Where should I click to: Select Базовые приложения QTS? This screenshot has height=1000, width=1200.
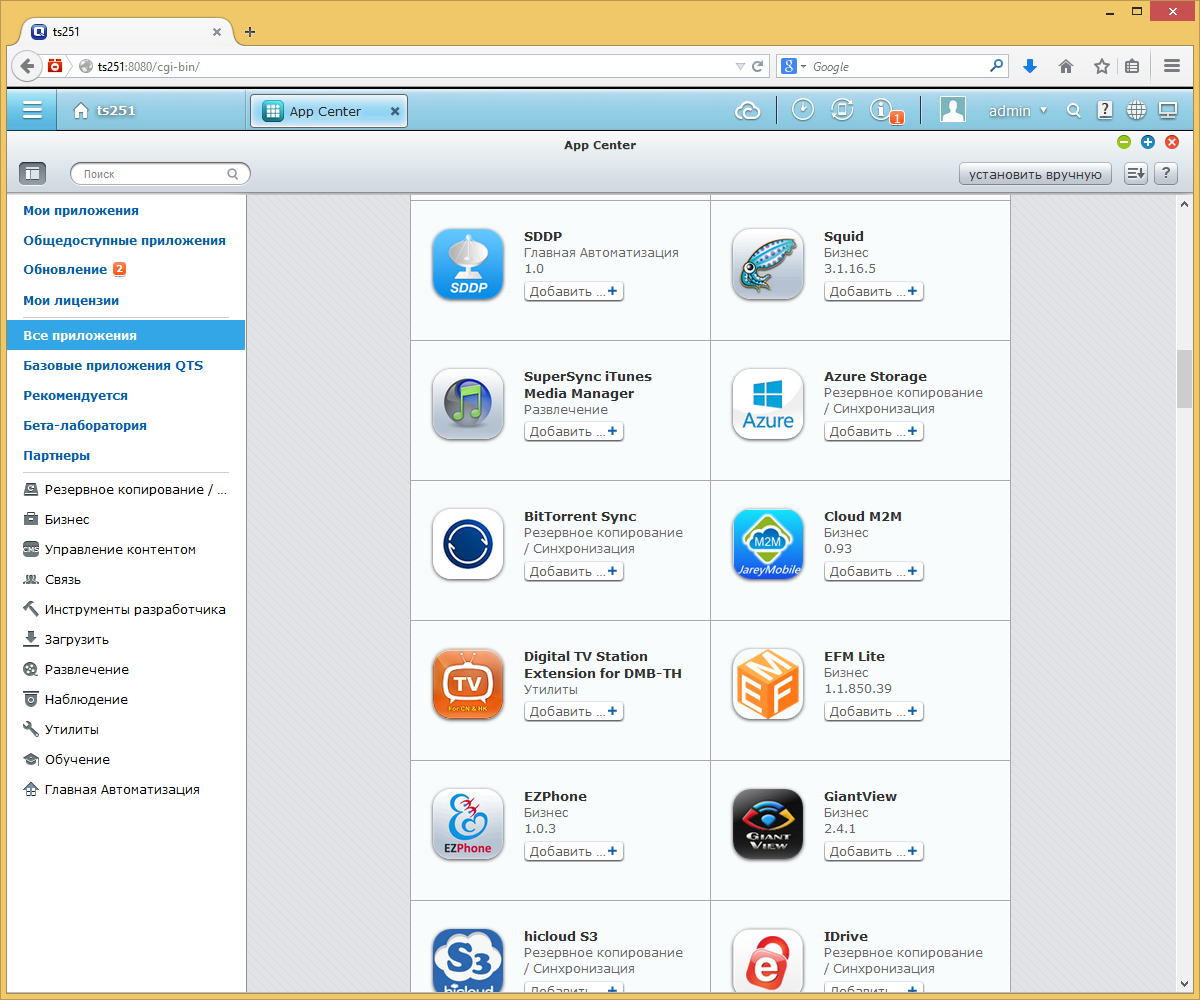pyautogui.click(x=113, y=365)
